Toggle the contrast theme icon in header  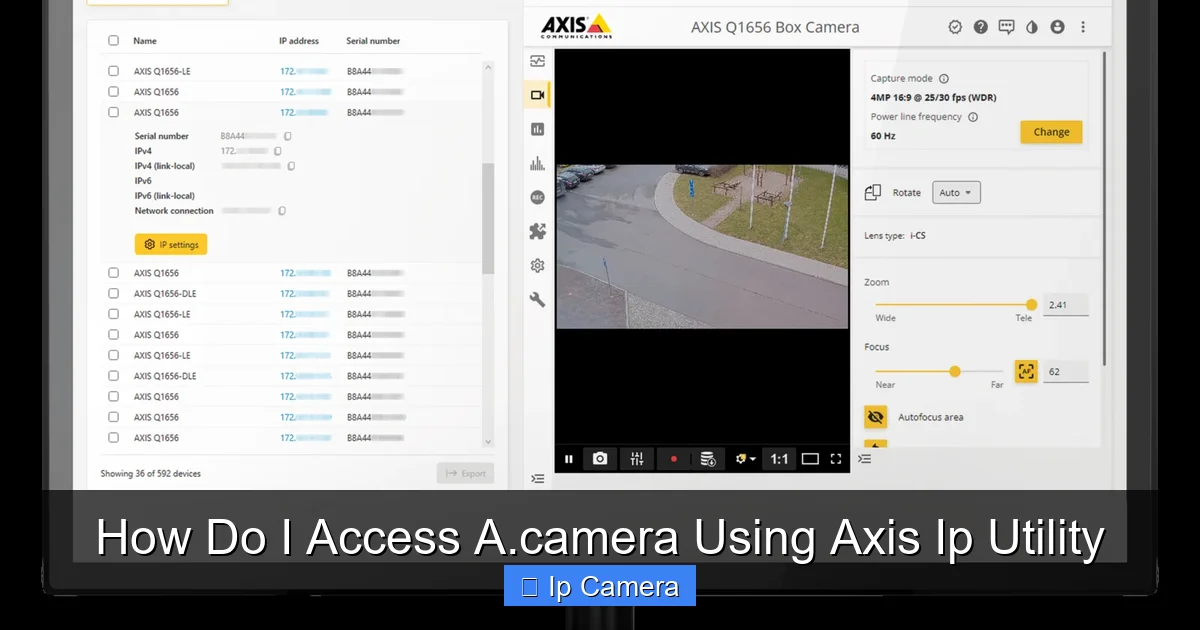[x=1032, y=27]
